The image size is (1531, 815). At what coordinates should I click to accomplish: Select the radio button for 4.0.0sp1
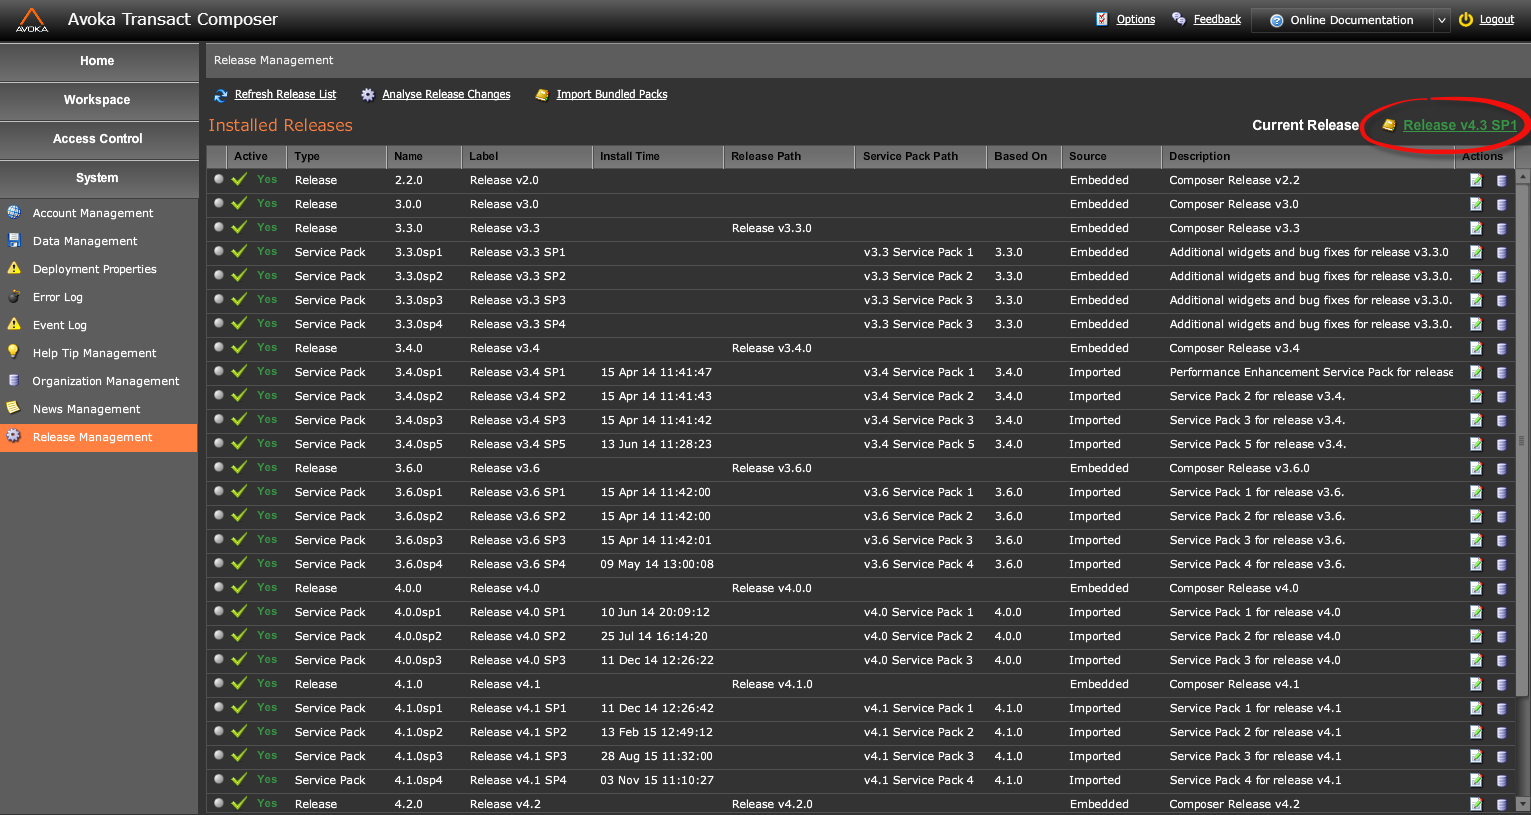tap(218, 611)
